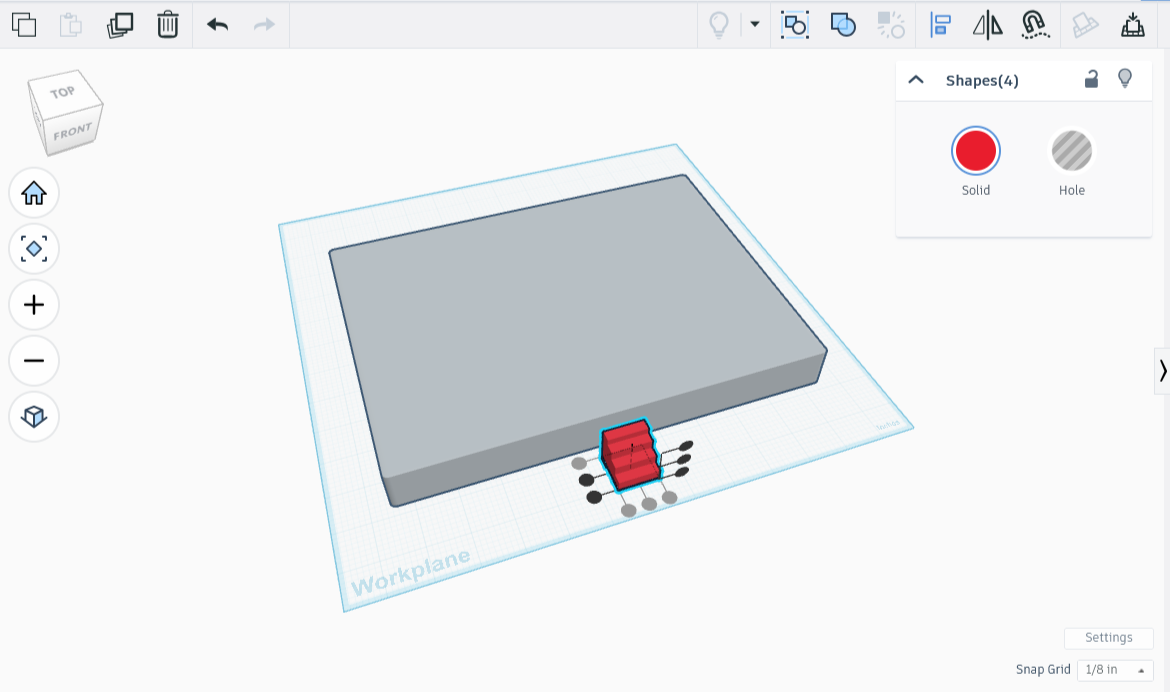Fit all in view

coord(34,249)
